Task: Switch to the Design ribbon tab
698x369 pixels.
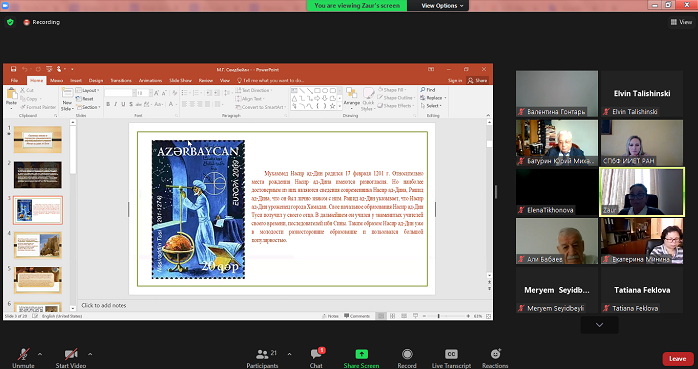Action: pyautogui.click(x=96, y=81)
